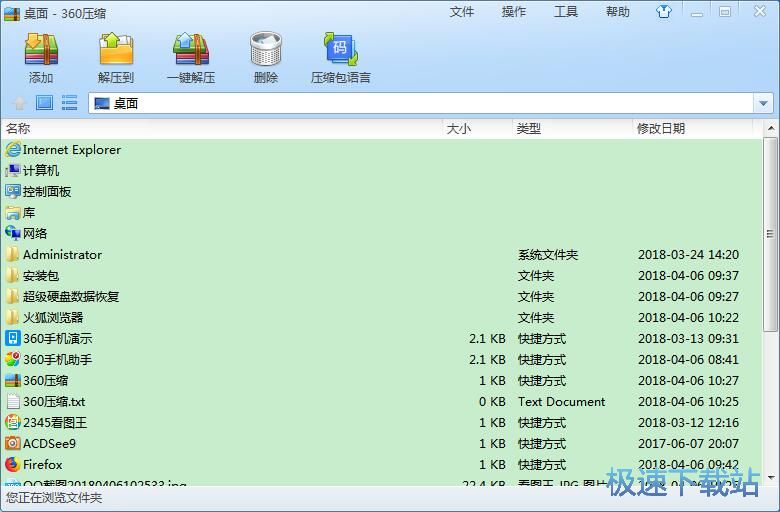
Task: Switch to detailed list view
Action: point(69,103)
